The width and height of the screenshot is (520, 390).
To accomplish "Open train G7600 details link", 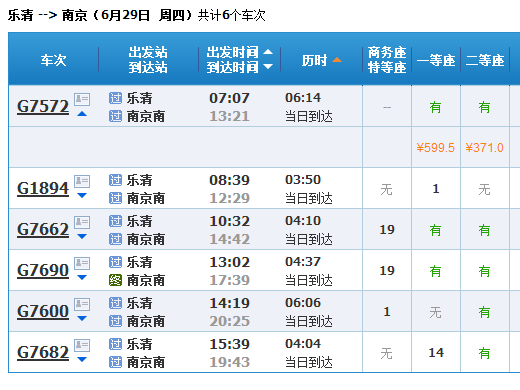I will (x=43, y=312).
